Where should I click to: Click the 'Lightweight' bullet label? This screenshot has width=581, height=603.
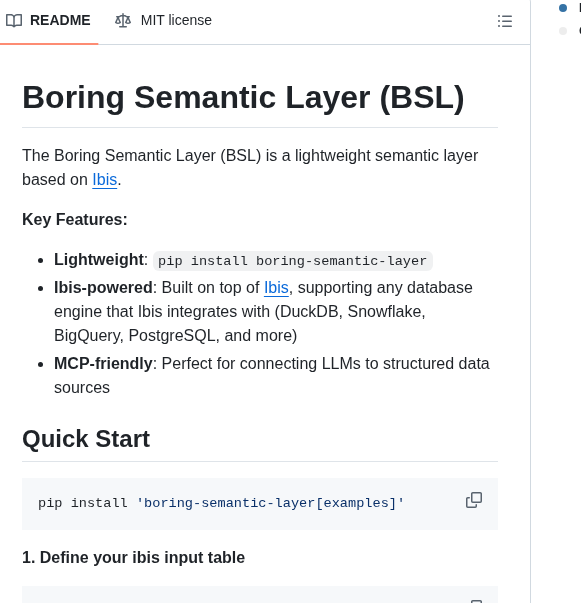[x=99, y=260]
